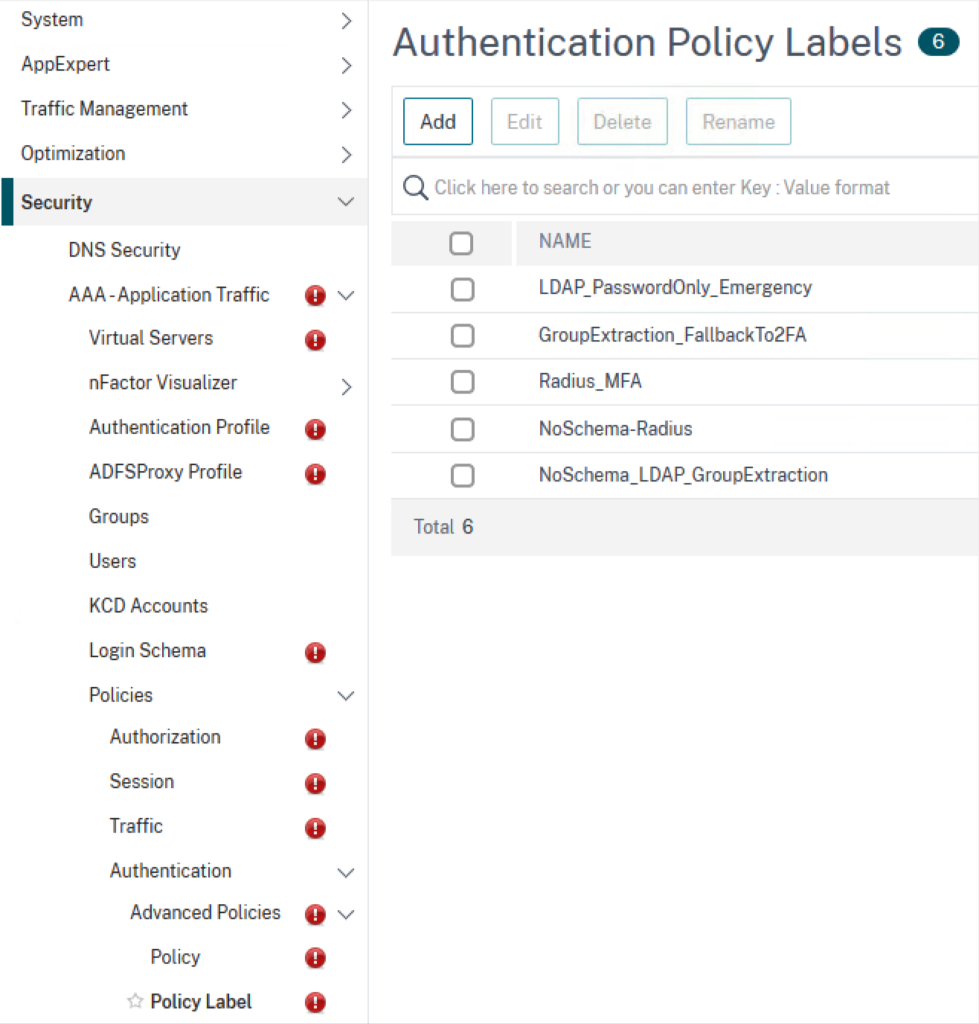
Task: Click alert icon beside ADFSProxy Profile
Action: pos(315,473)
